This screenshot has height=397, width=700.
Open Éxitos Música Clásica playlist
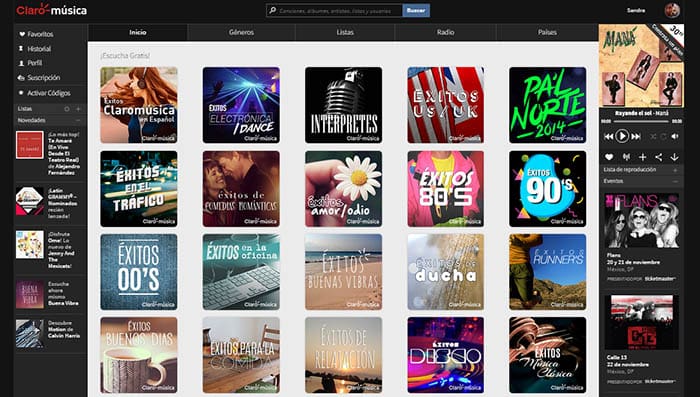tap(548, 355)
